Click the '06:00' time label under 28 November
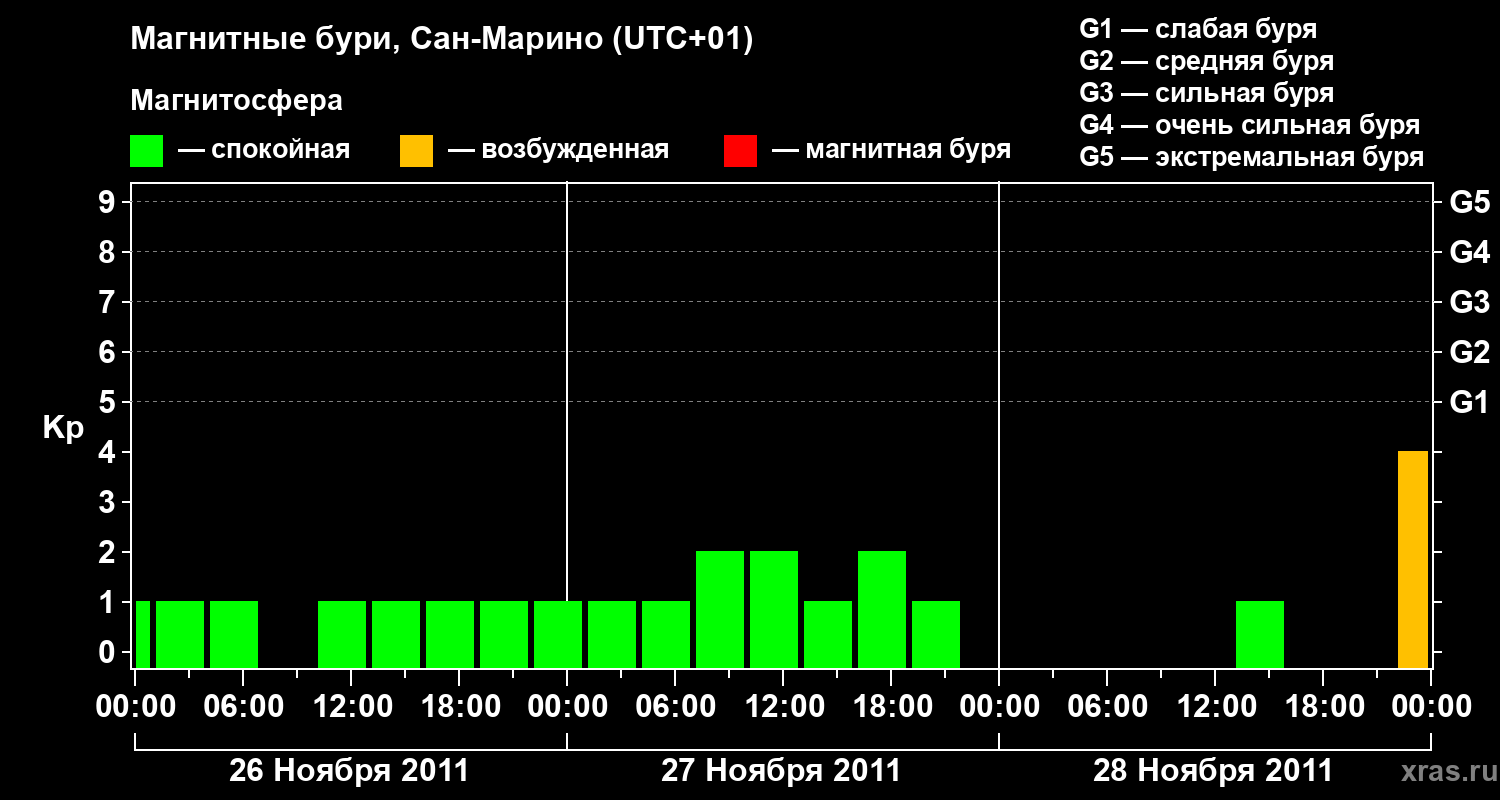 [x=1107, y=707]
